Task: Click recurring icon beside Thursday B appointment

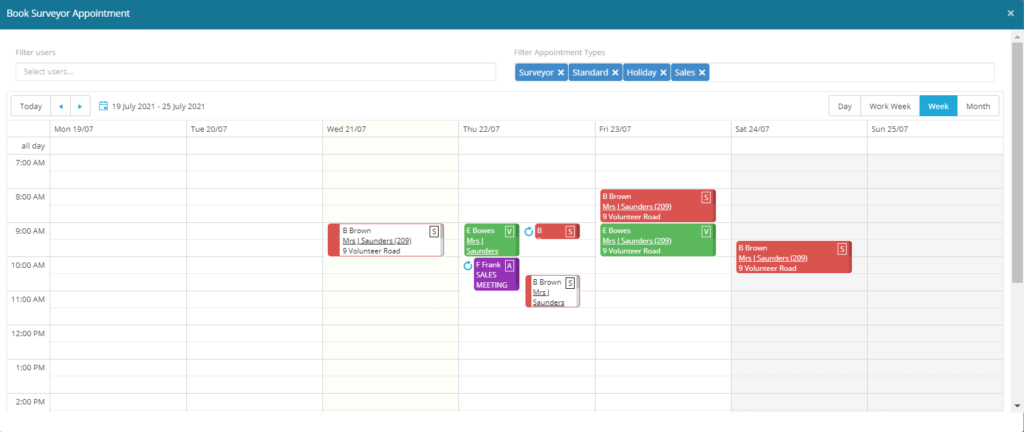Action: pyautogui.click(x=528, y=232)
